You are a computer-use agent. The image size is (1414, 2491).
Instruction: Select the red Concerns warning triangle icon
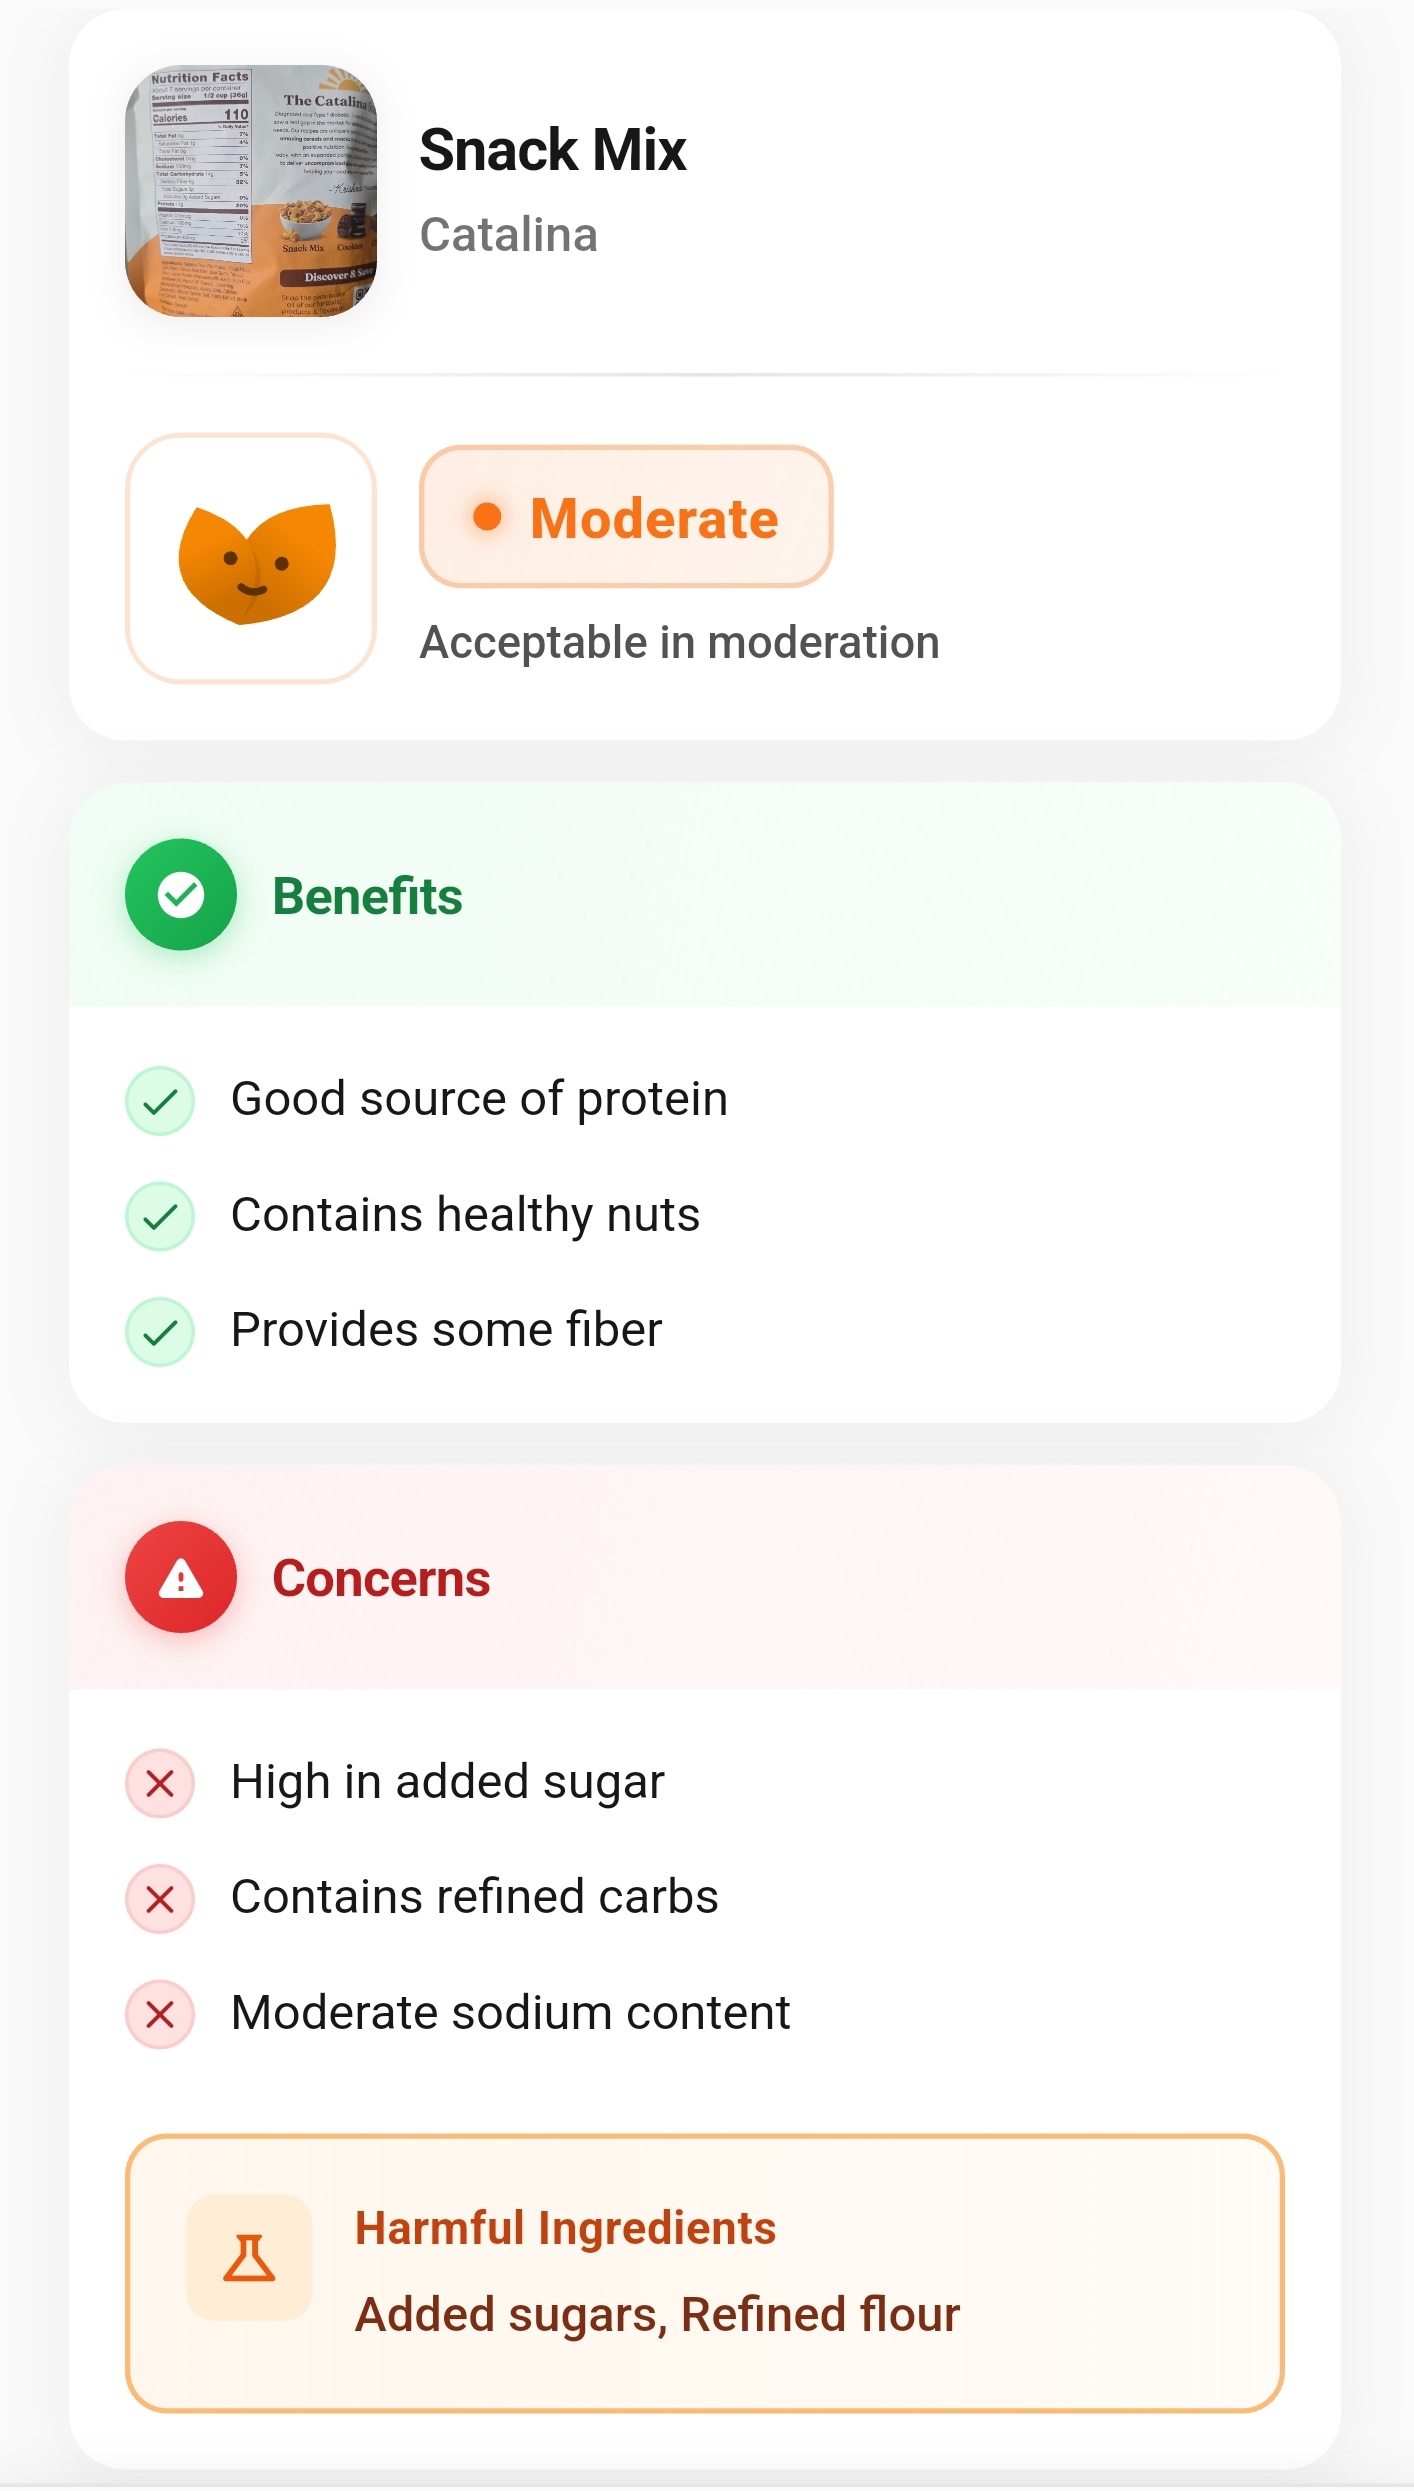click(x=180, y=1576)
